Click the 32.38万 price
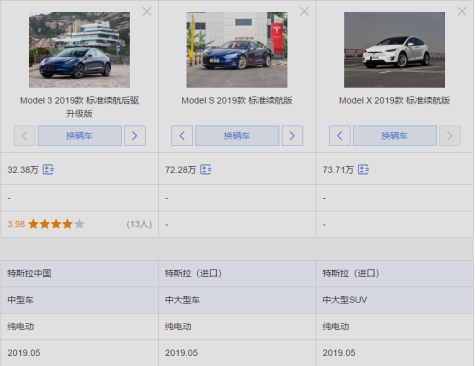Image resolution: width=475 pixels, height=366 pixels. pyautogui.click(x=23, y=170)
